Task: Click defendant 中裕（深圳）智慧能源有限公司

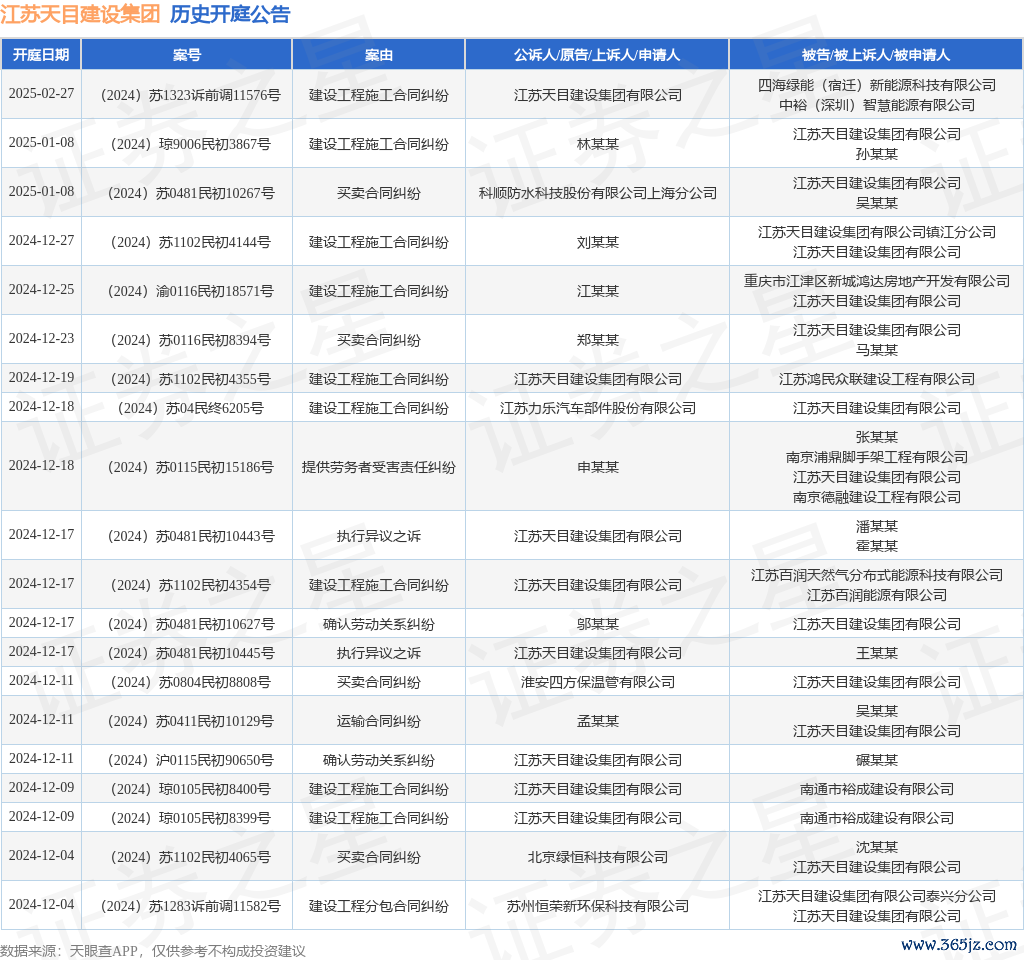Action: 876,105
